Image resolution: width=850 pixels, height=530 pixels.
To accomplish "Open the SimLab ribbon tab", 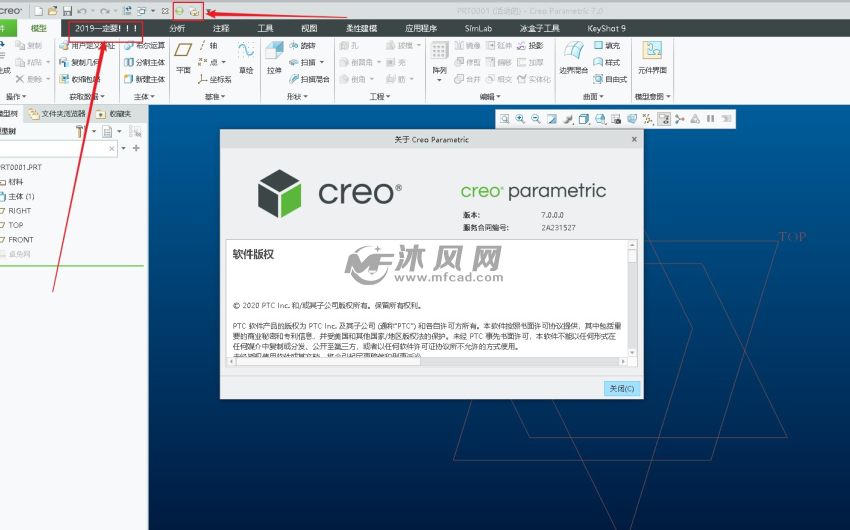I will 478,28.
